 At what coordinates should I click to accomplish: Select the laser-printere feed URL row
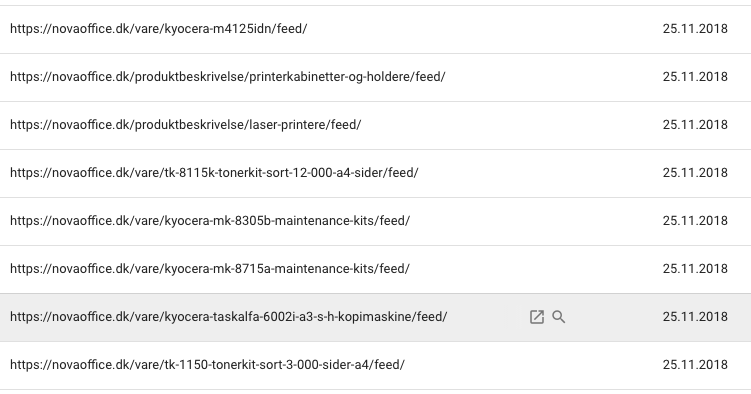376,125
